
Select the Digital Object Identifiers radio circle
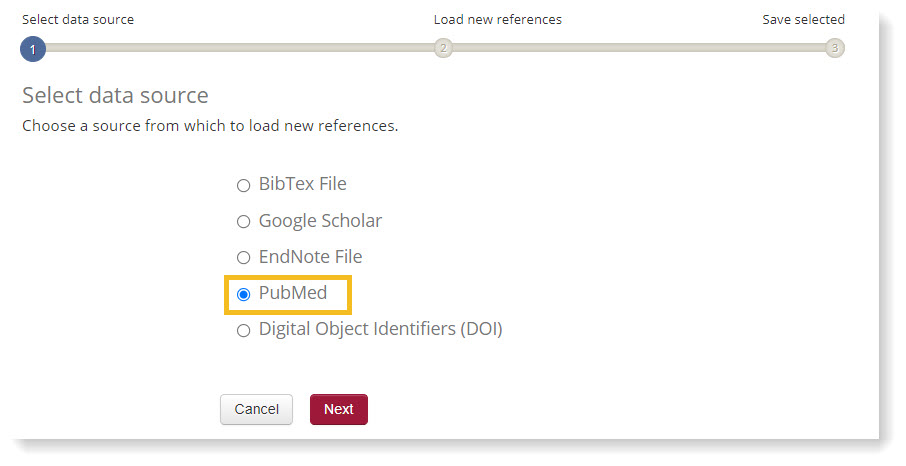pos(243,331)
